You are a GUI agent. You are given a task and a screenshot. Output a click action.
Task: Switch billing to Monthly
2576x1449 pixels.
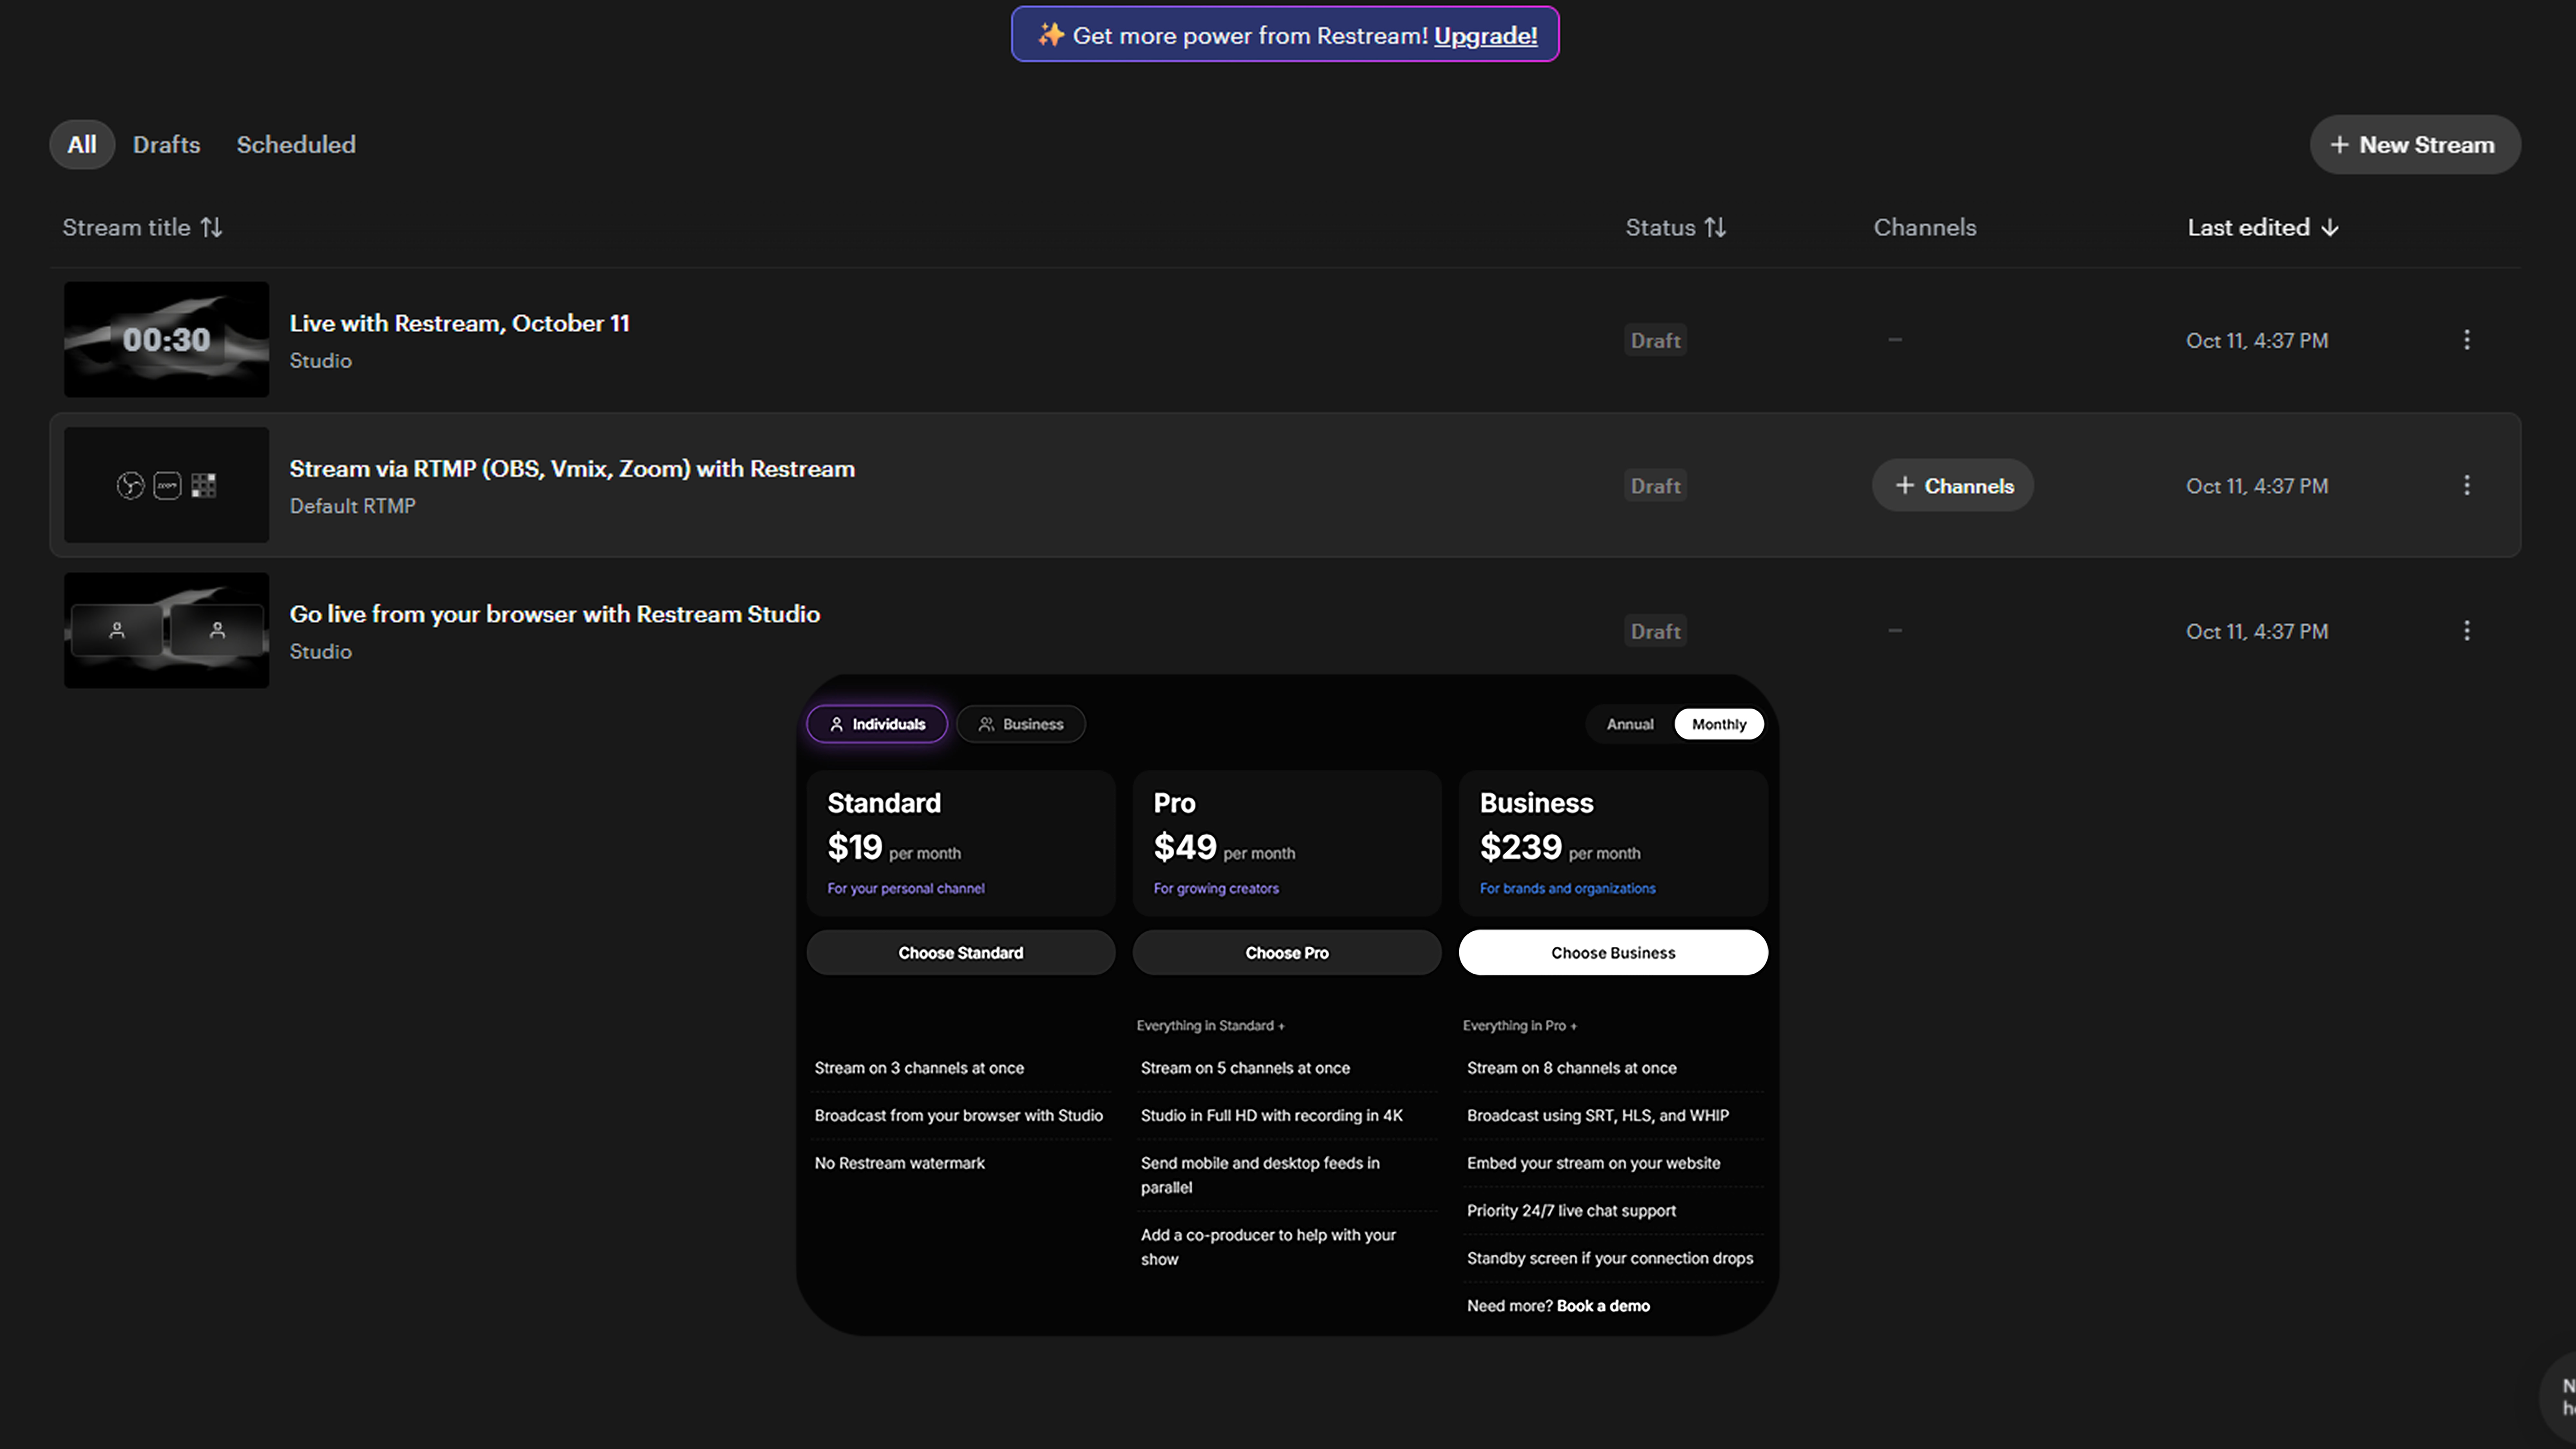click(1719, 724)
